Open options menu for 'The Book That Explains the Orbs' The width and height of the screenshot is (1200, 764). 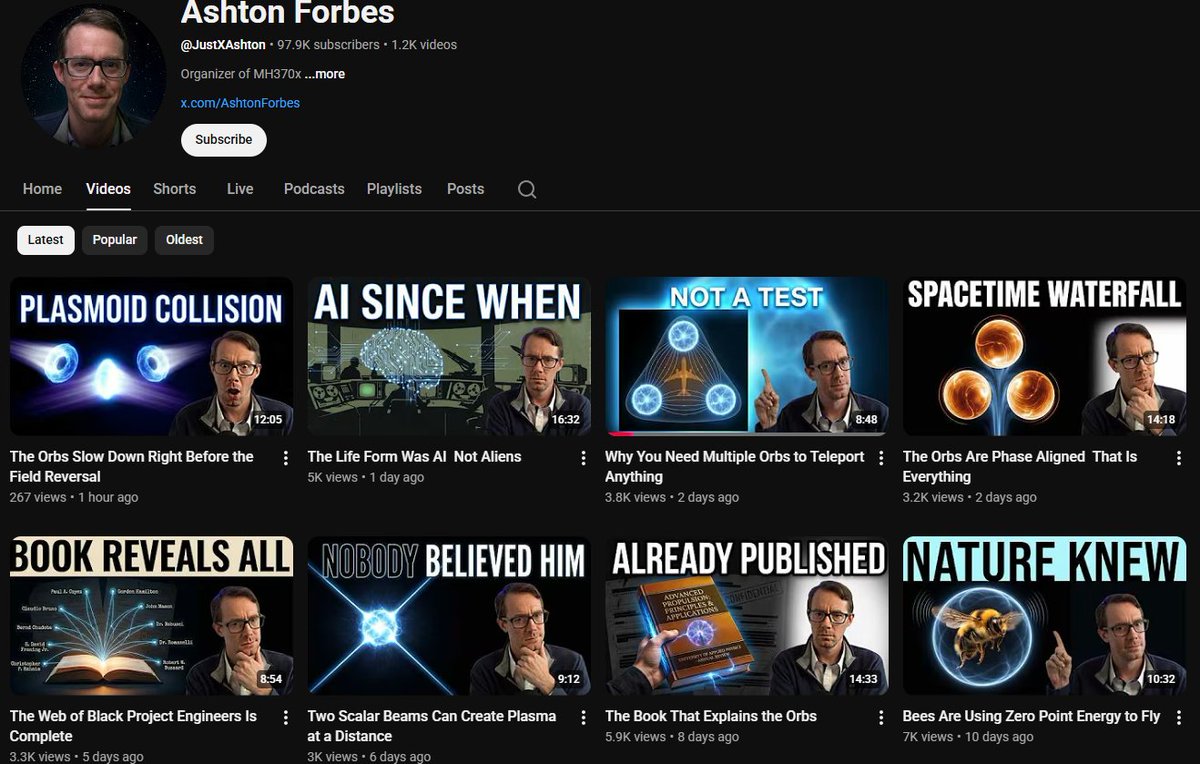pyautogui.click(x=881, y=718)
